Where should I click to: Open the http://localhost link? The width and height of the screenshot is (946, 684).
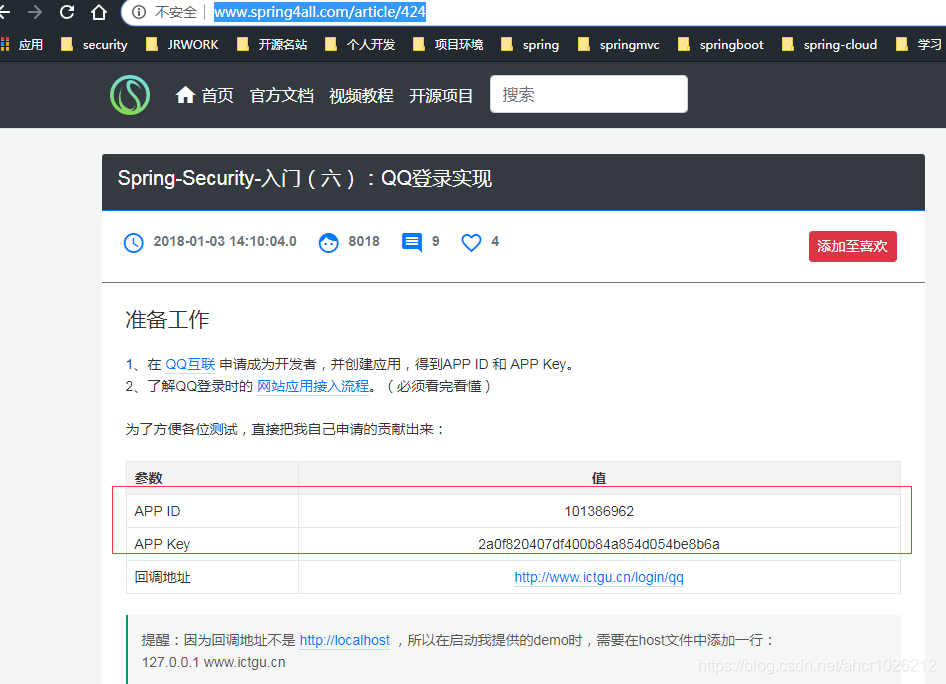pyautogui.click(x=344, y=641)
